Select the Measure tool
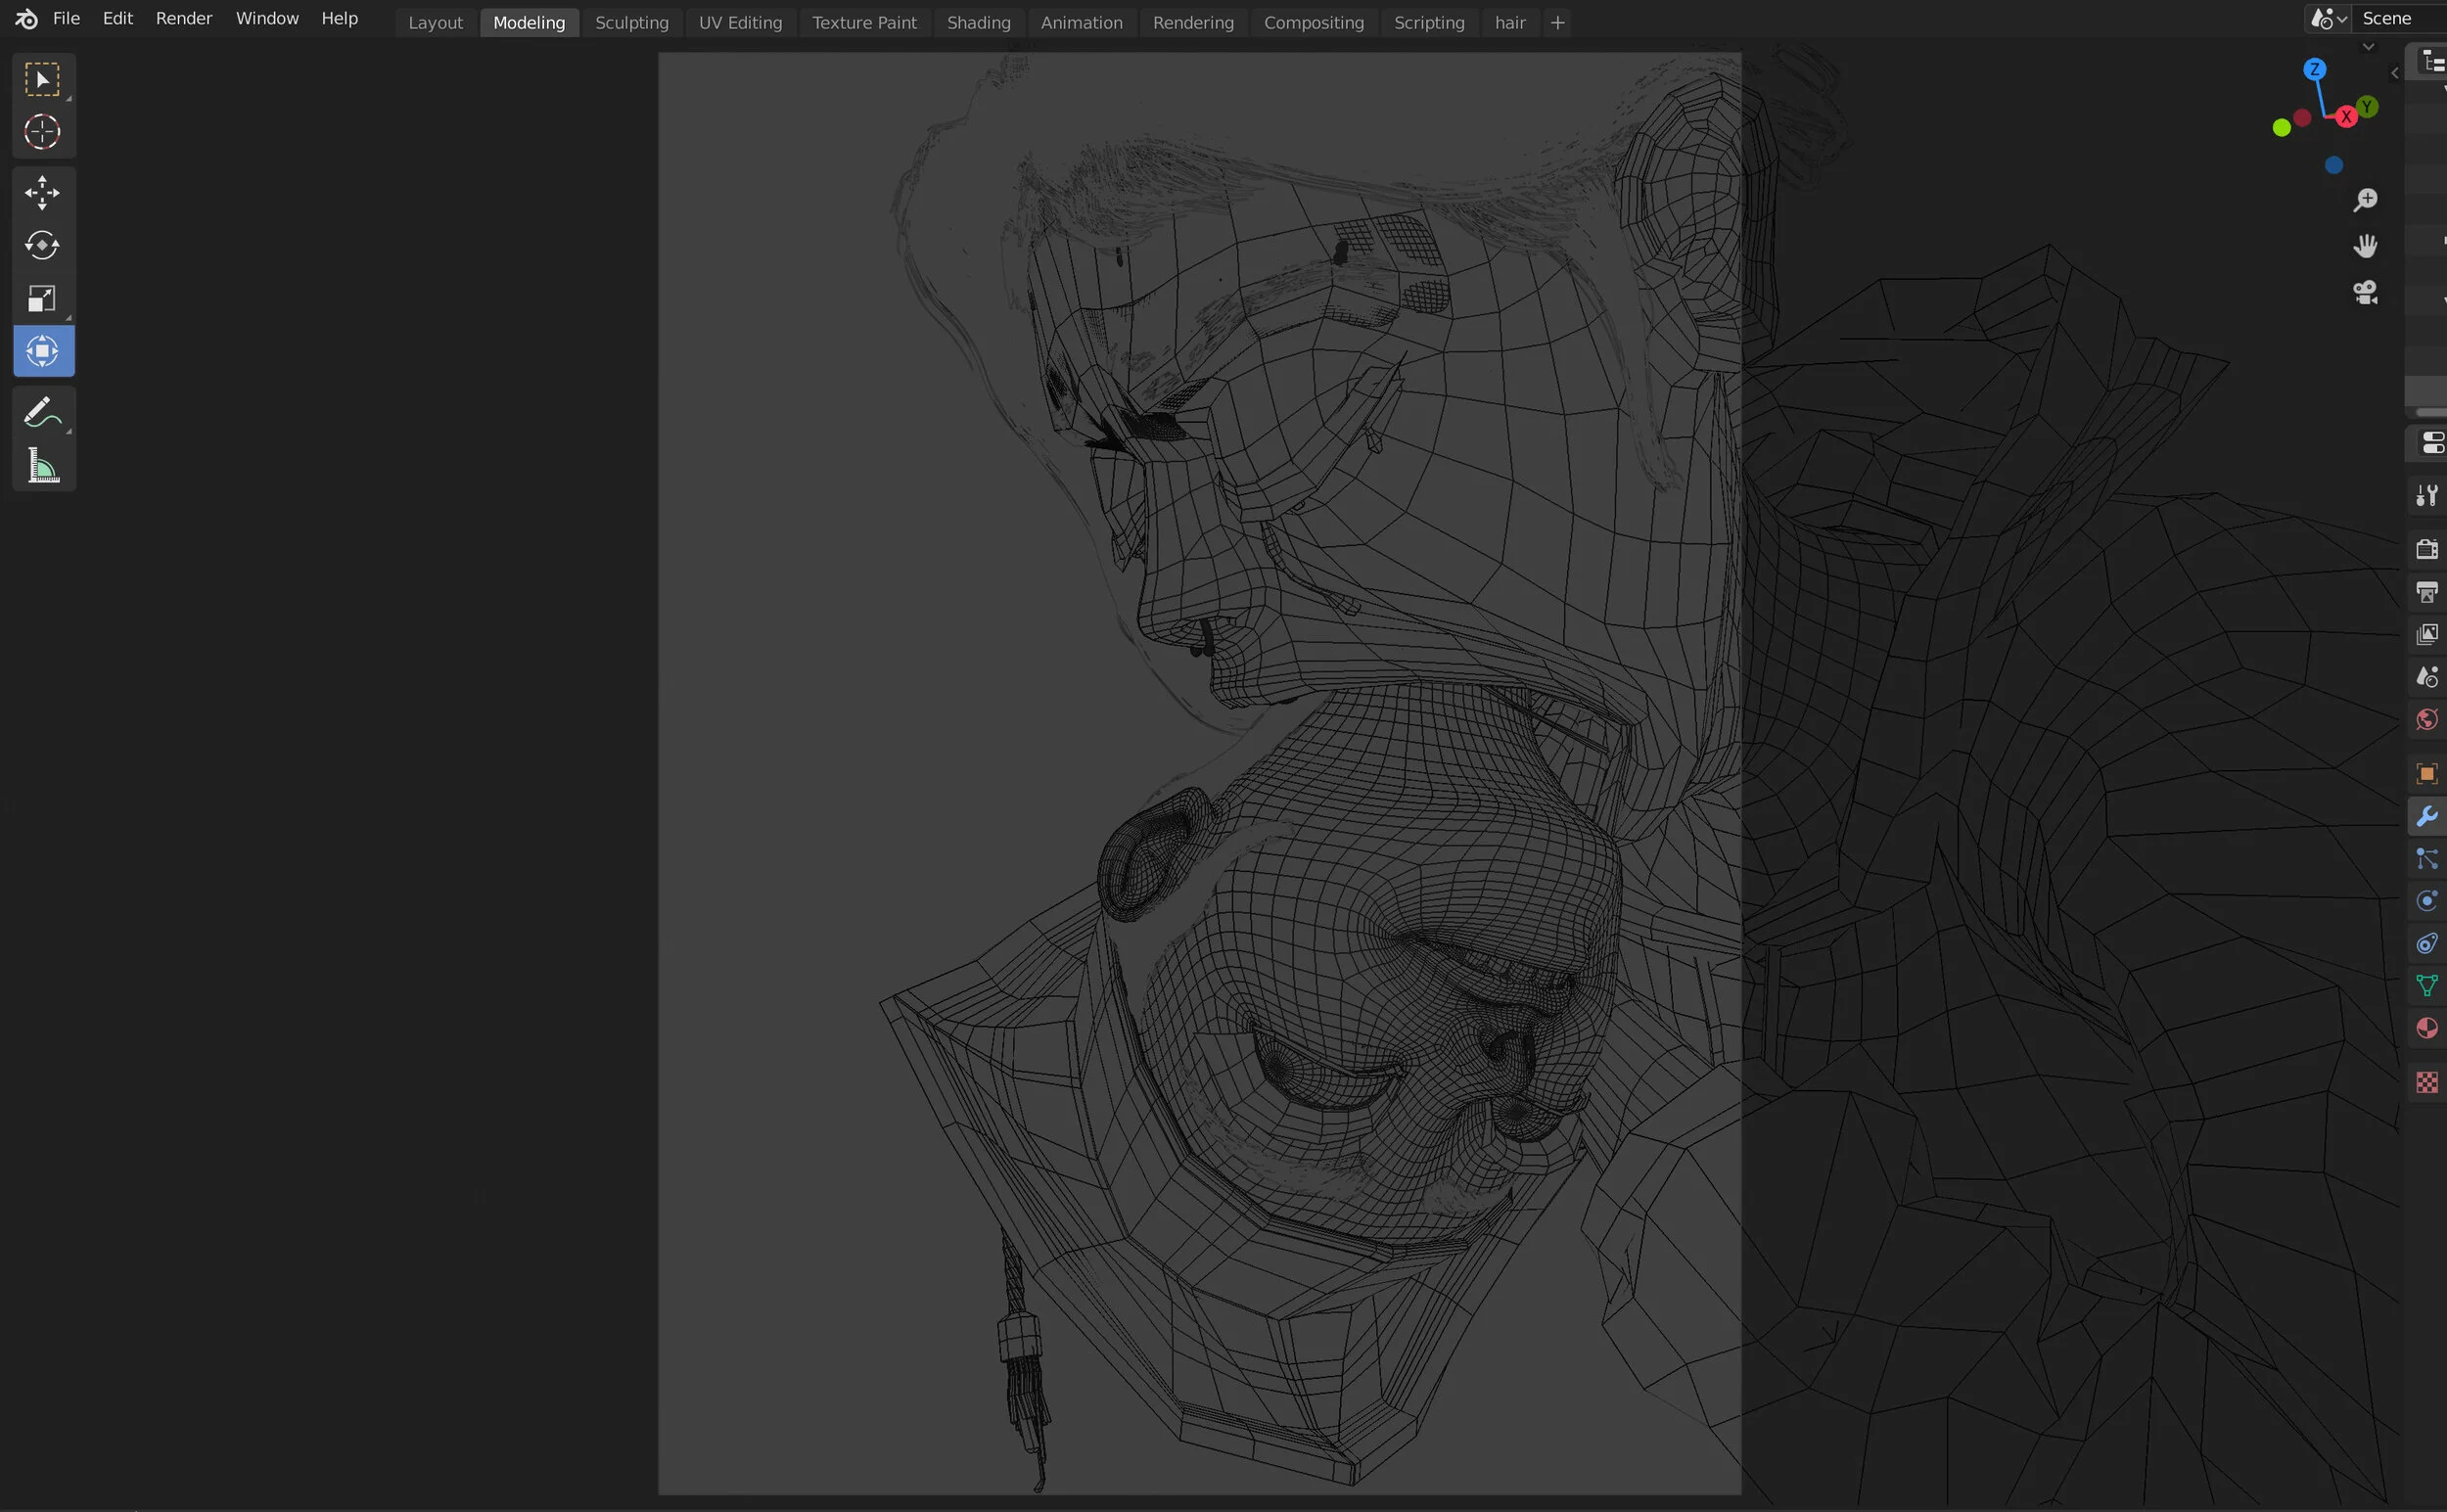Screen dimensions: 2447x1512 point(43,466)
